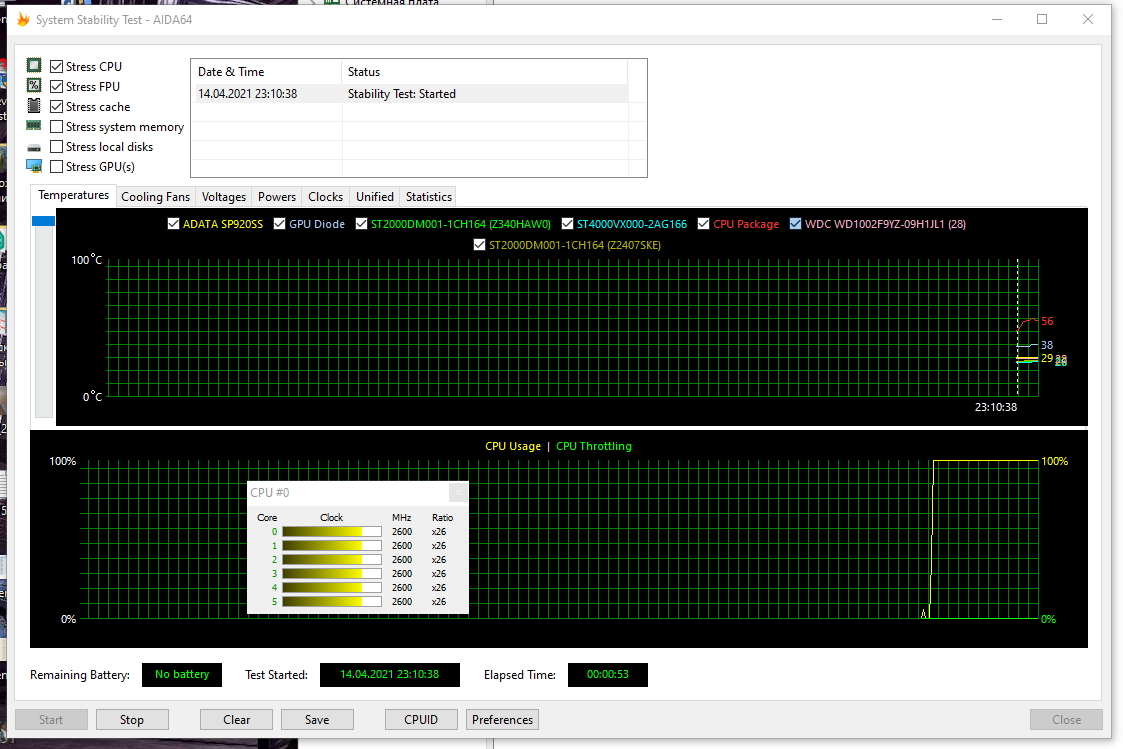The height and width of the screenshot is (749, 1123).
Task: Click the Core 5 clock bar
Action: (x=332, y=601)
